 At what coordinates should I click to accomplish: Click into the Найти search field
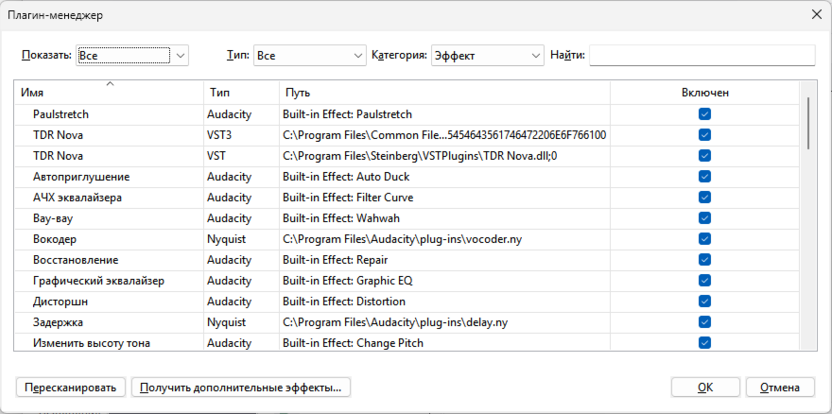point(702,55)
